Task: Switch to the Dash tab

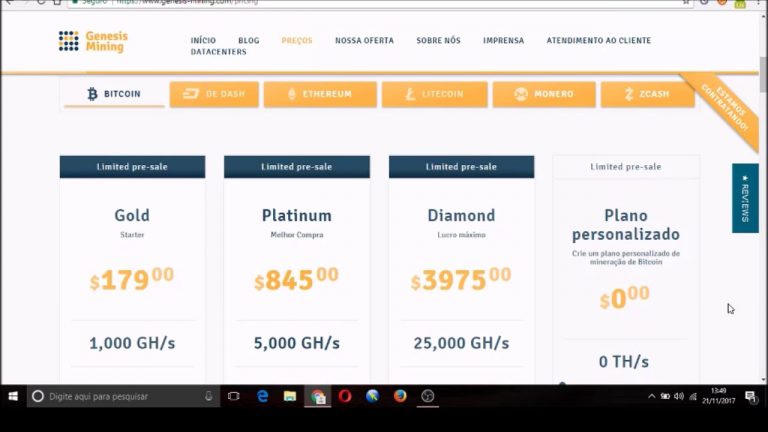Action: pos(214,94)
